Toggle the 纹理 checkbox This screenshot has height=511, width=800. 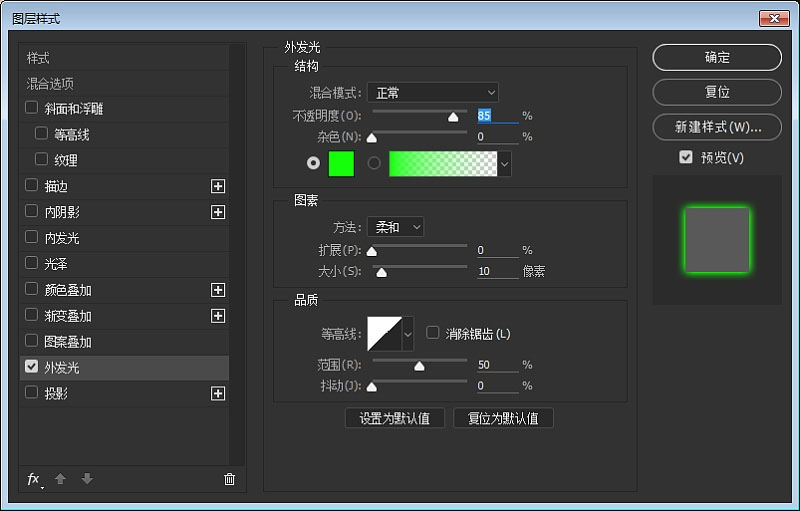point(41,159)
